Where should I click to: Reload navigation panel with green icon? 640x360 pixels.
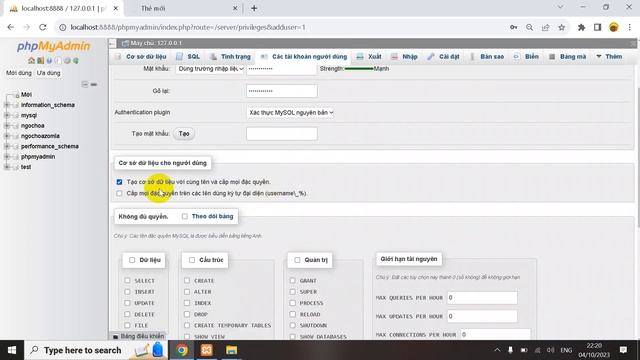pyautogui.click(x=76, y=60)
